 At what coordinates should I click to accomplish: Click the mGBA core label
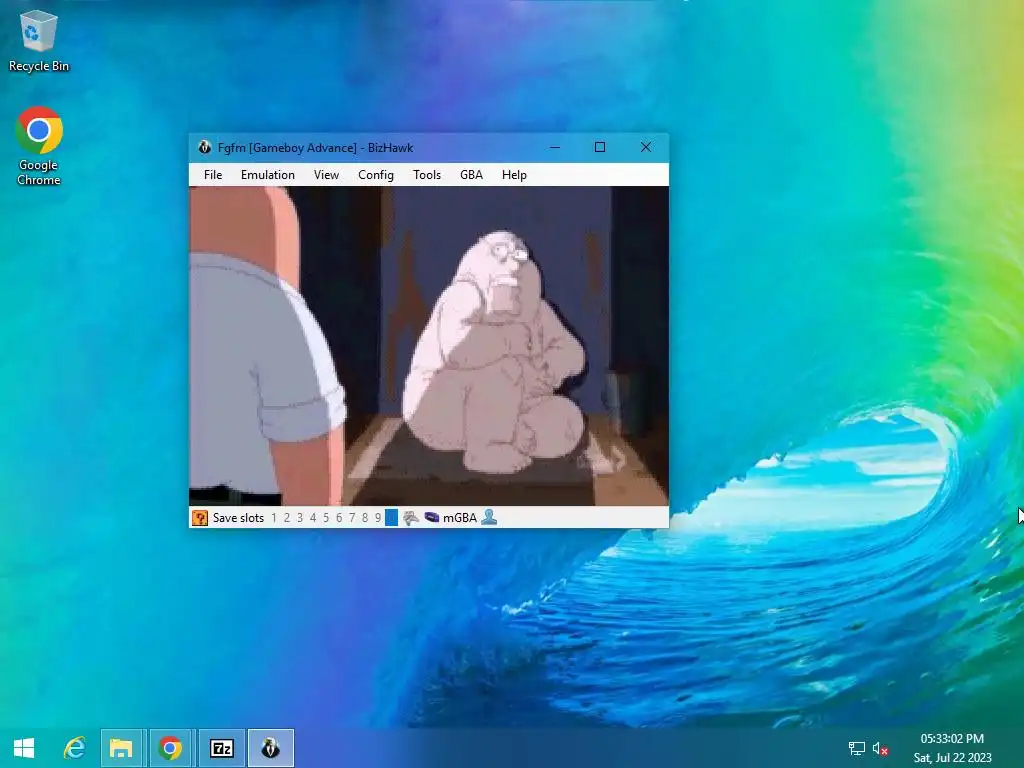pos(460,518)
